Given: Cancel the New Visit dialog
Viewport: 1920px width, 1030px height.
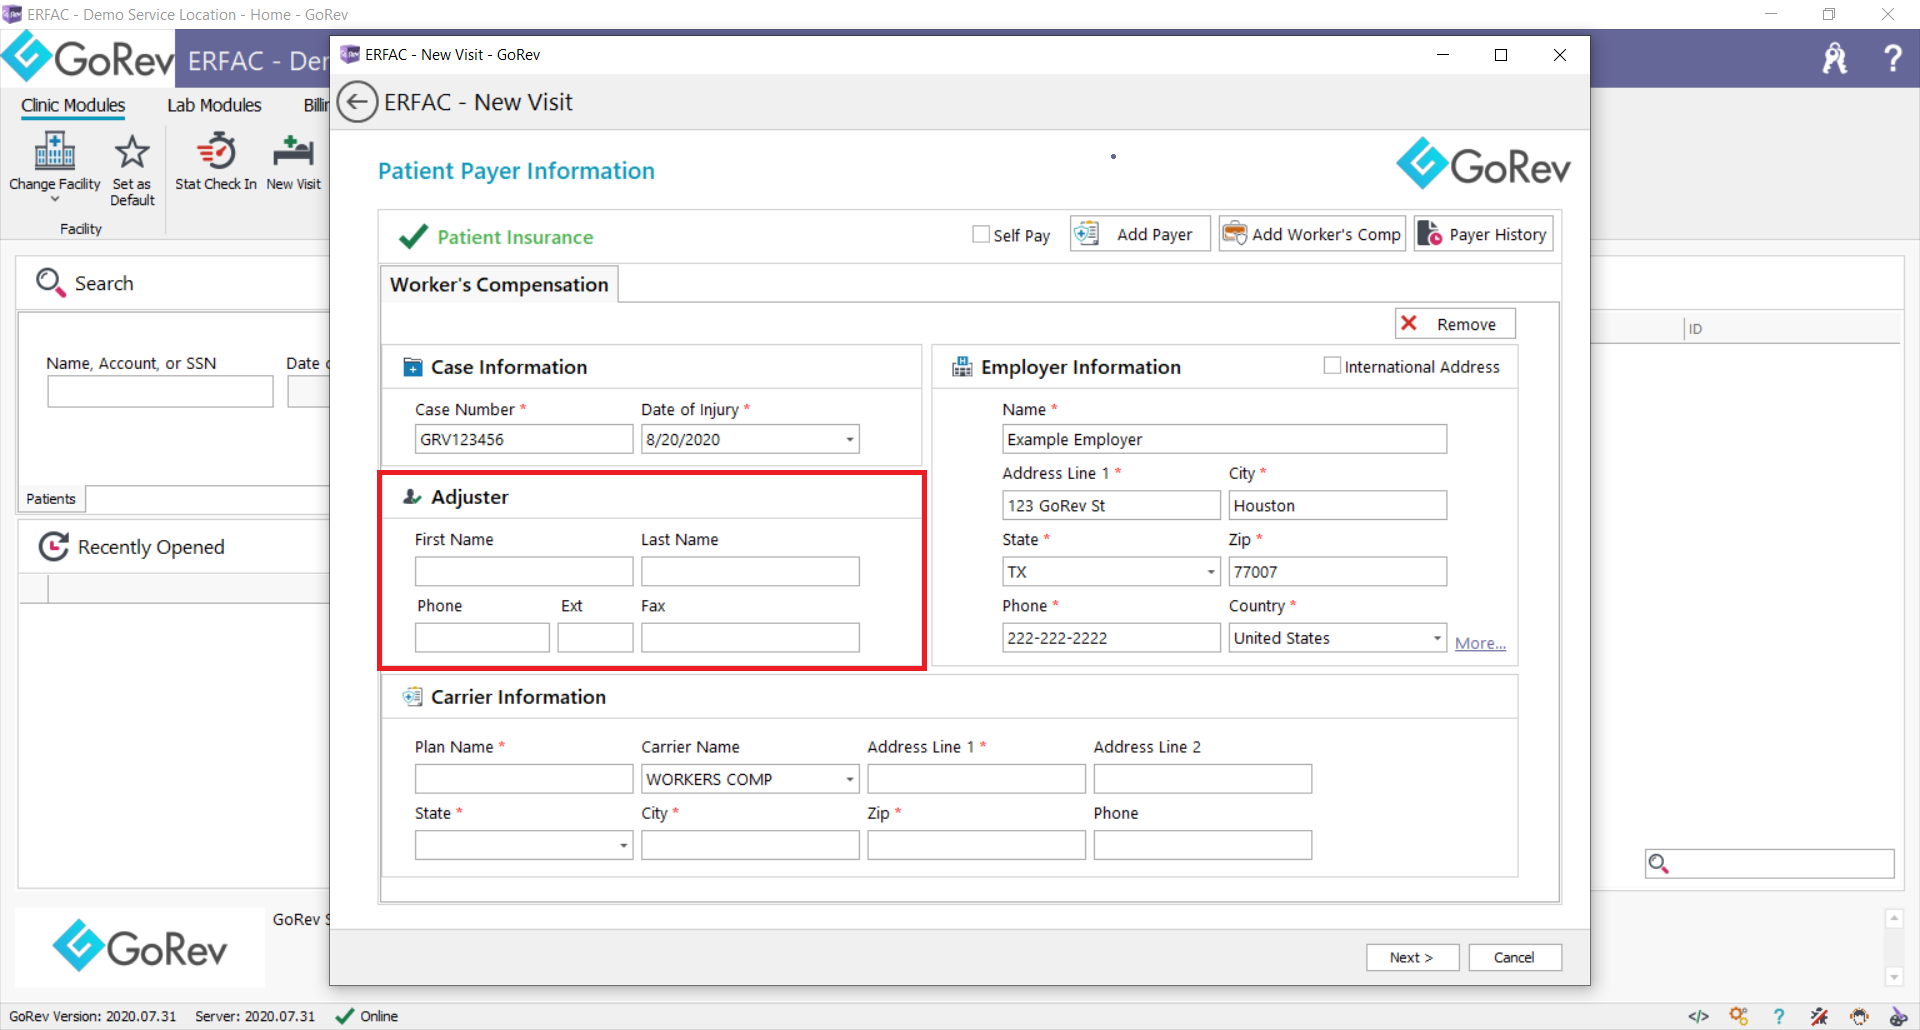Looking at the screenshot, I should point(1514,957).
